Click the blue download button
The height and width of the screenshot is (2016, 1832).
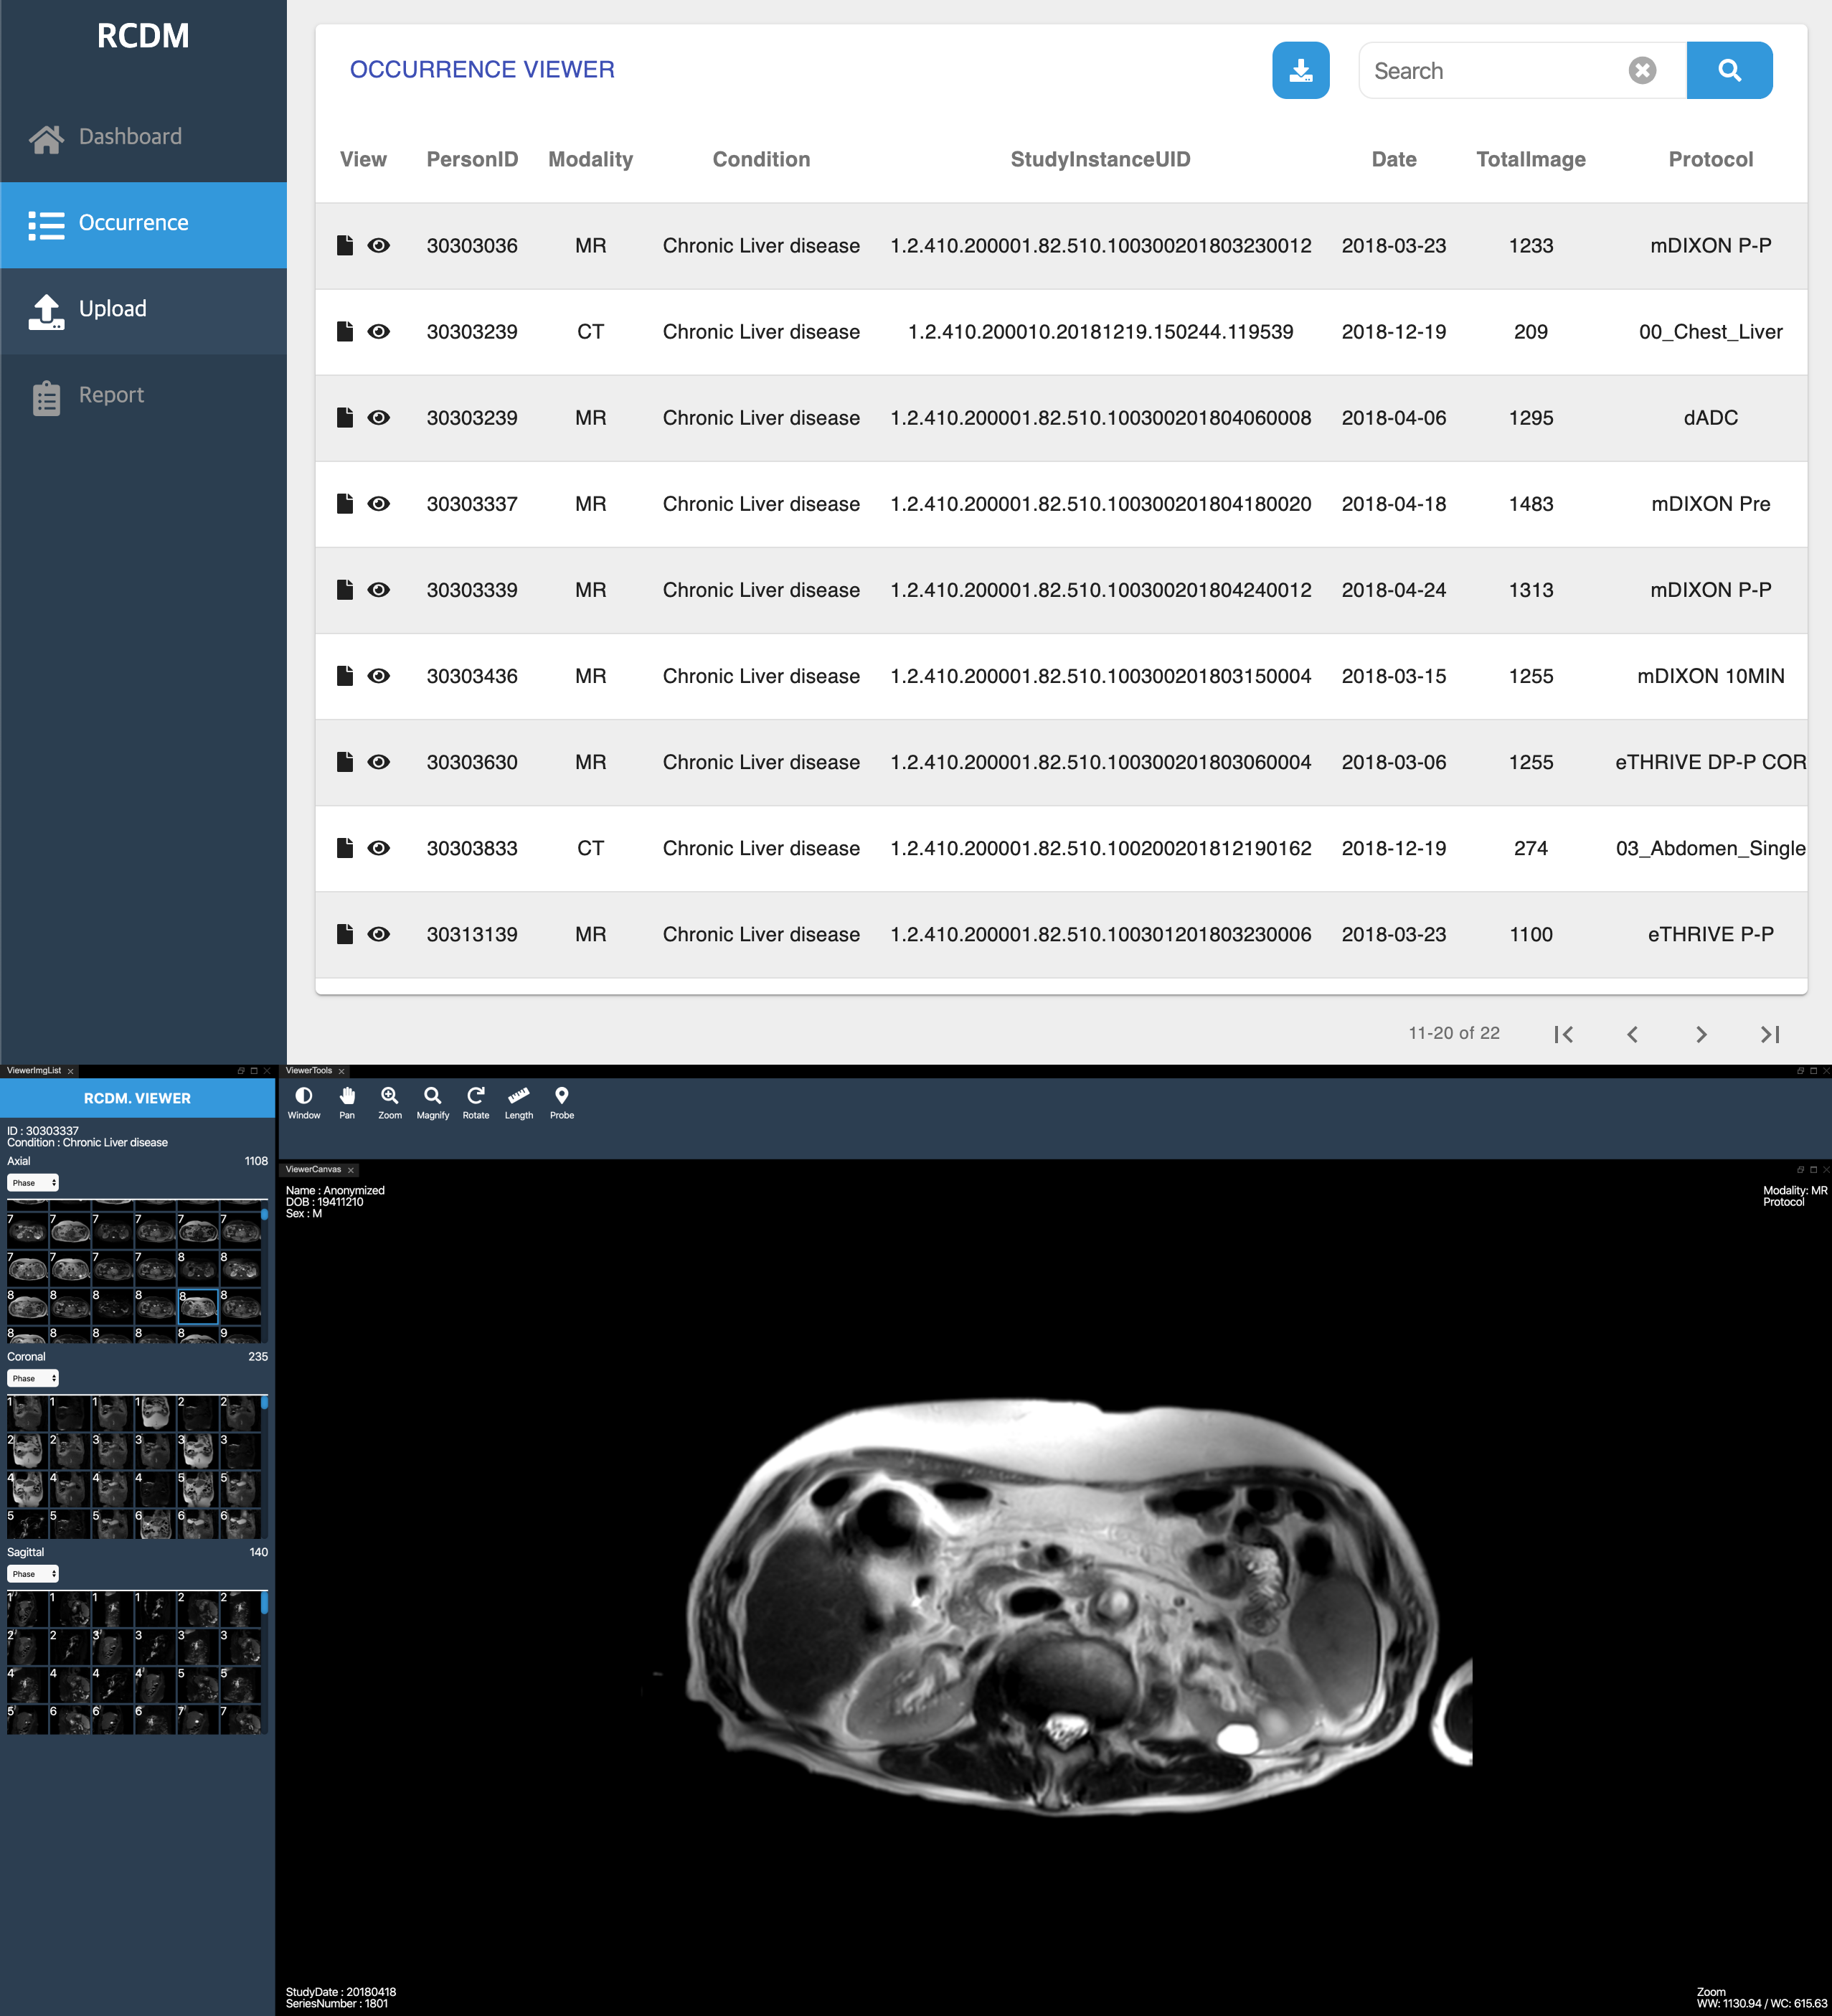point(1300,70)
